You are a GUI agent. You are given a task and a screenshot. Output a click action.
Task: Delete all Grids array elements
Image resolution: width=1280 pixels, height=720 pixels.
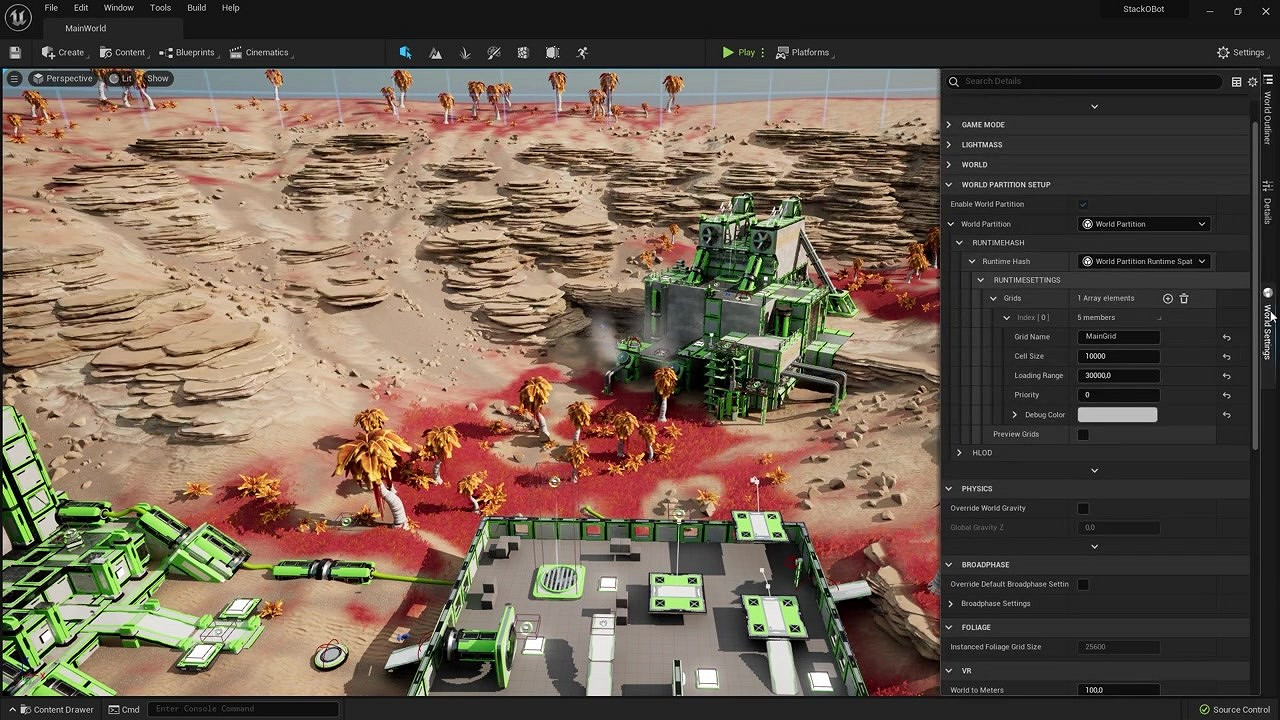tap(1184, 298)
